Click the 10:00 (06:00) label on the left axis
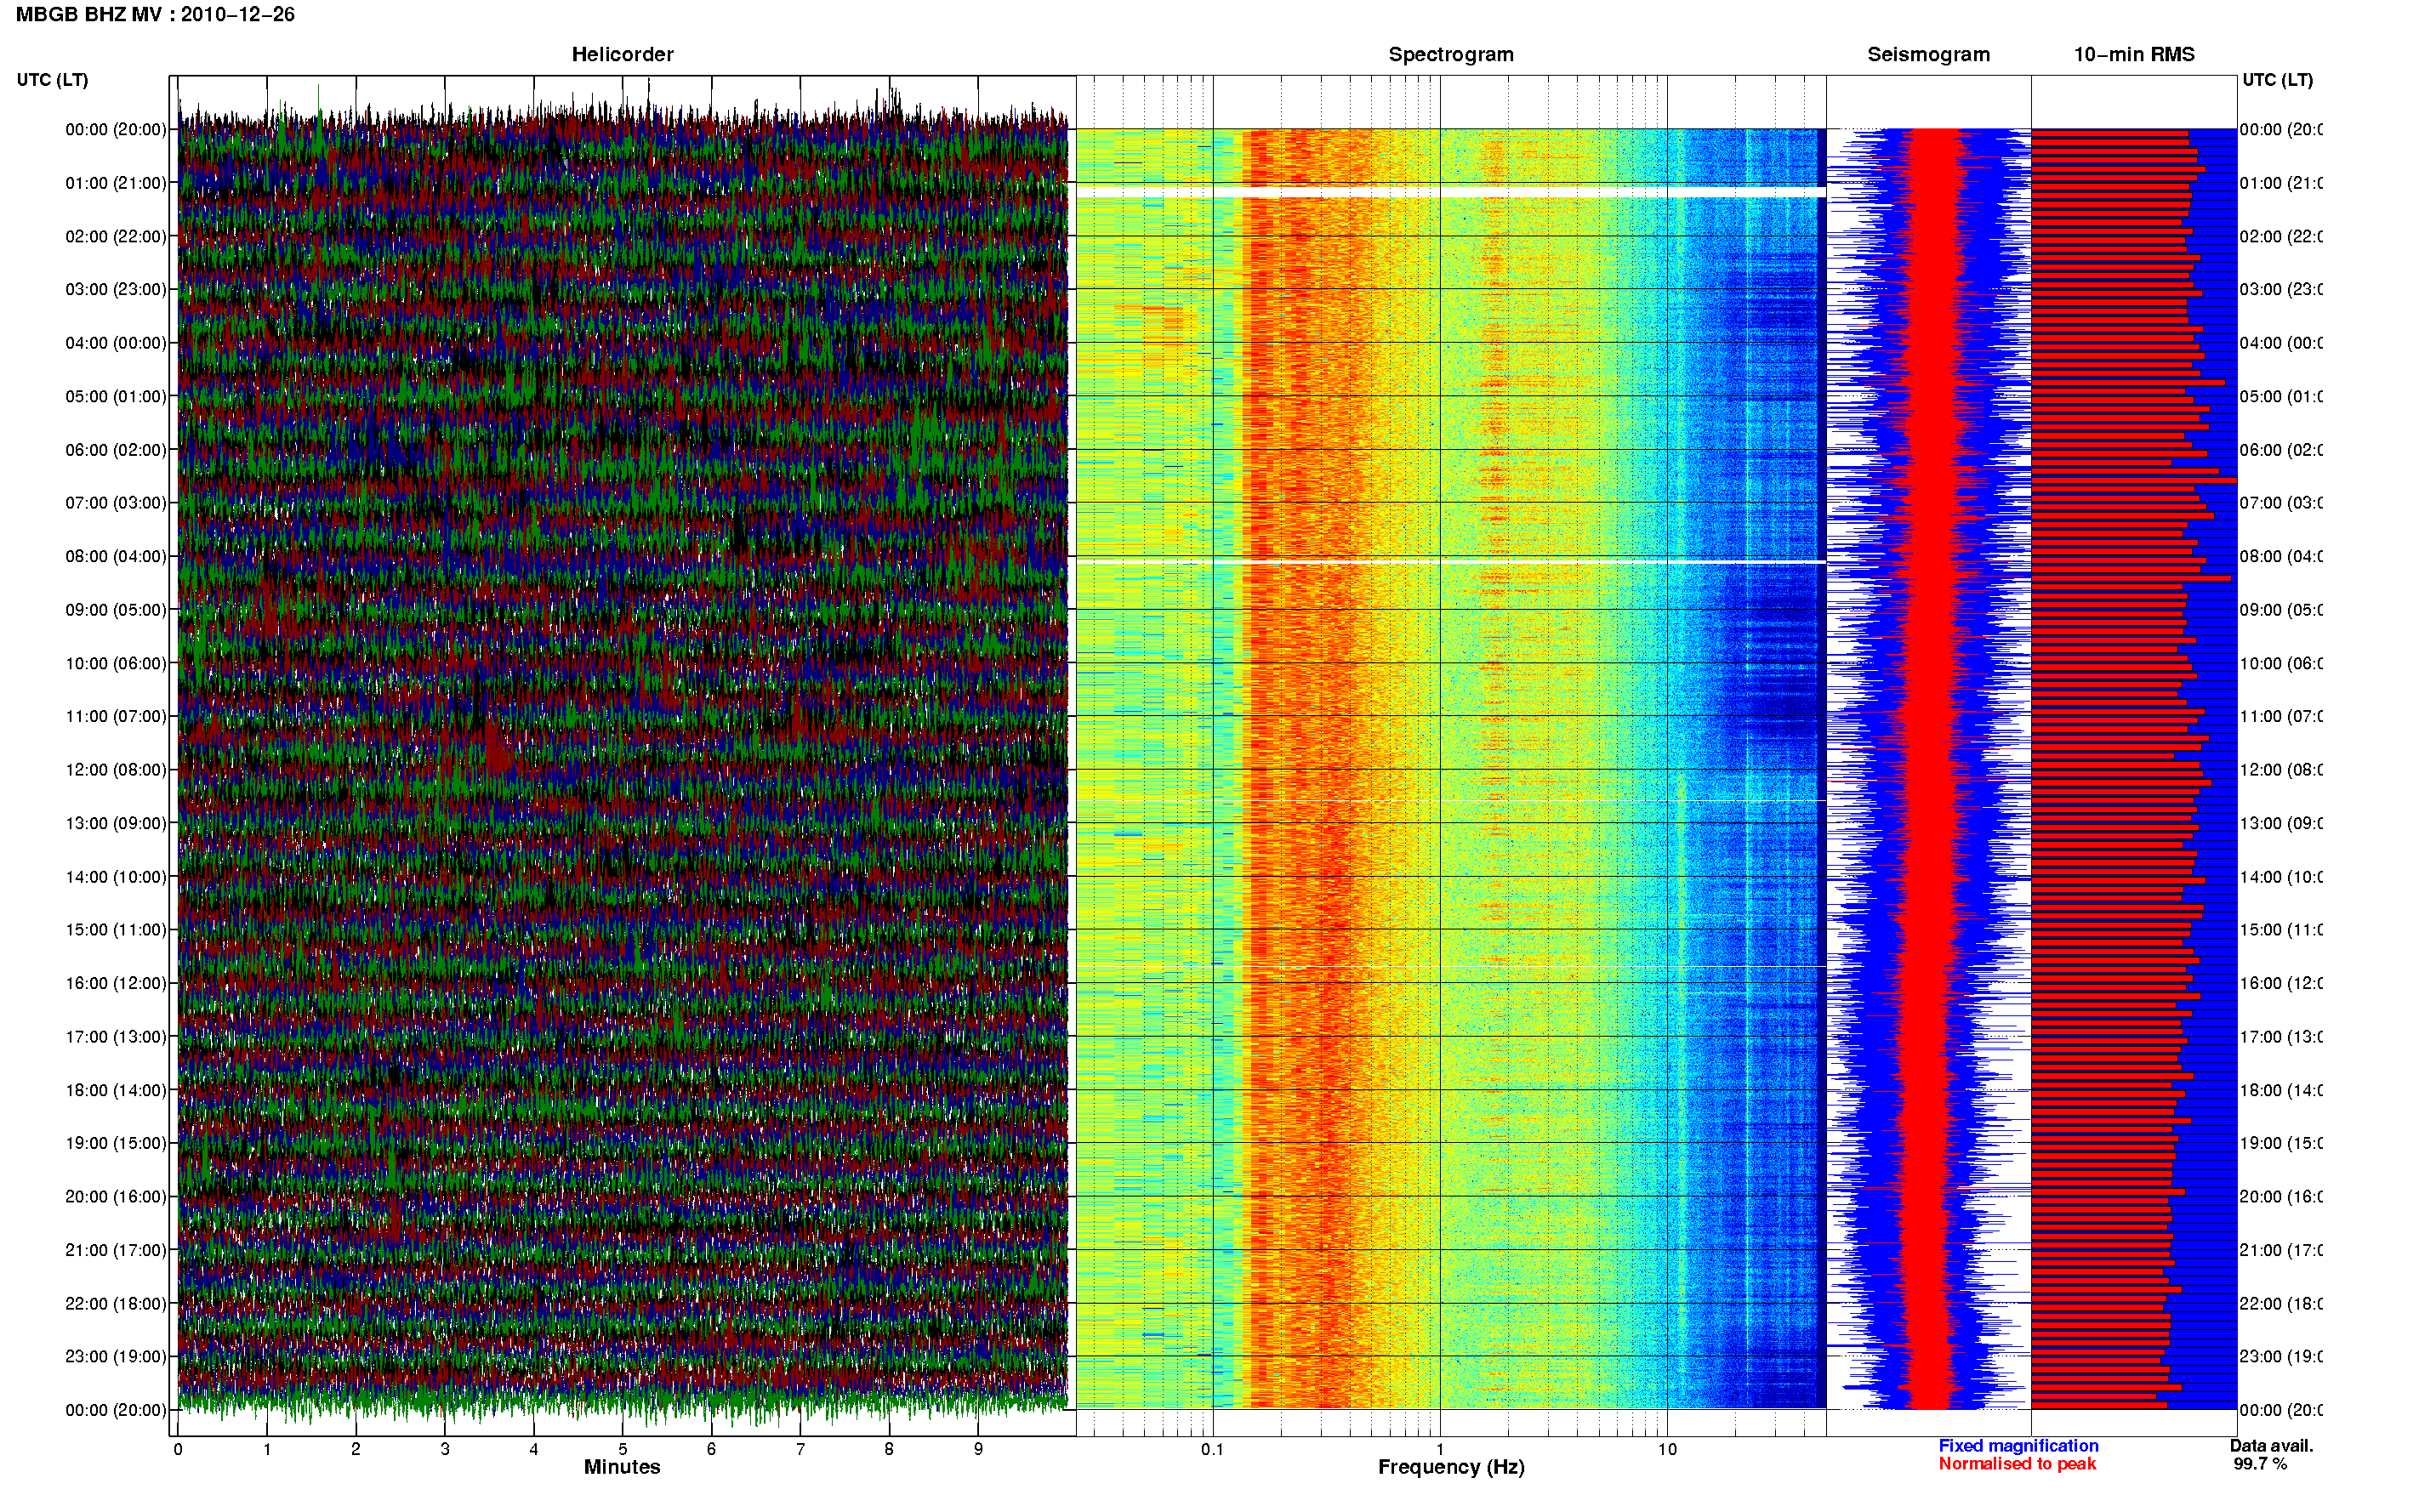The height and width of the screenshot is (1512, 2419). pos(116,663)
